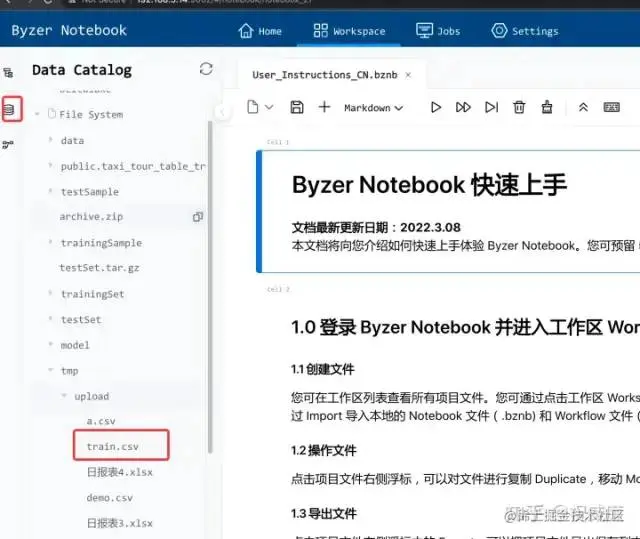Click the Byzer Notebook 快速上手 heading cell
Screen dimensions: 640x539
click(x=429, y=185)
